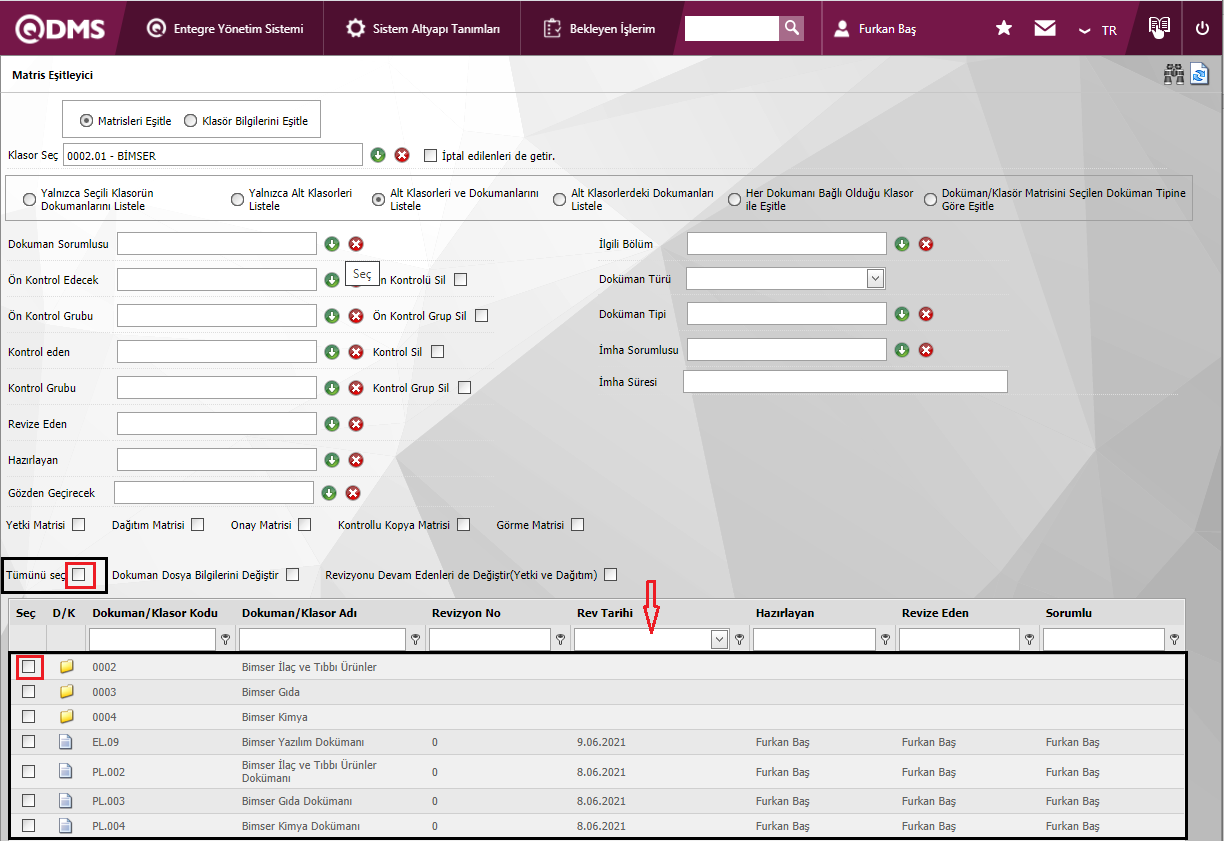The width and height of the screenshot is (1224, 841).
Task: Click the red clear icon for İmha Sorumlusu
Action: 926,350
